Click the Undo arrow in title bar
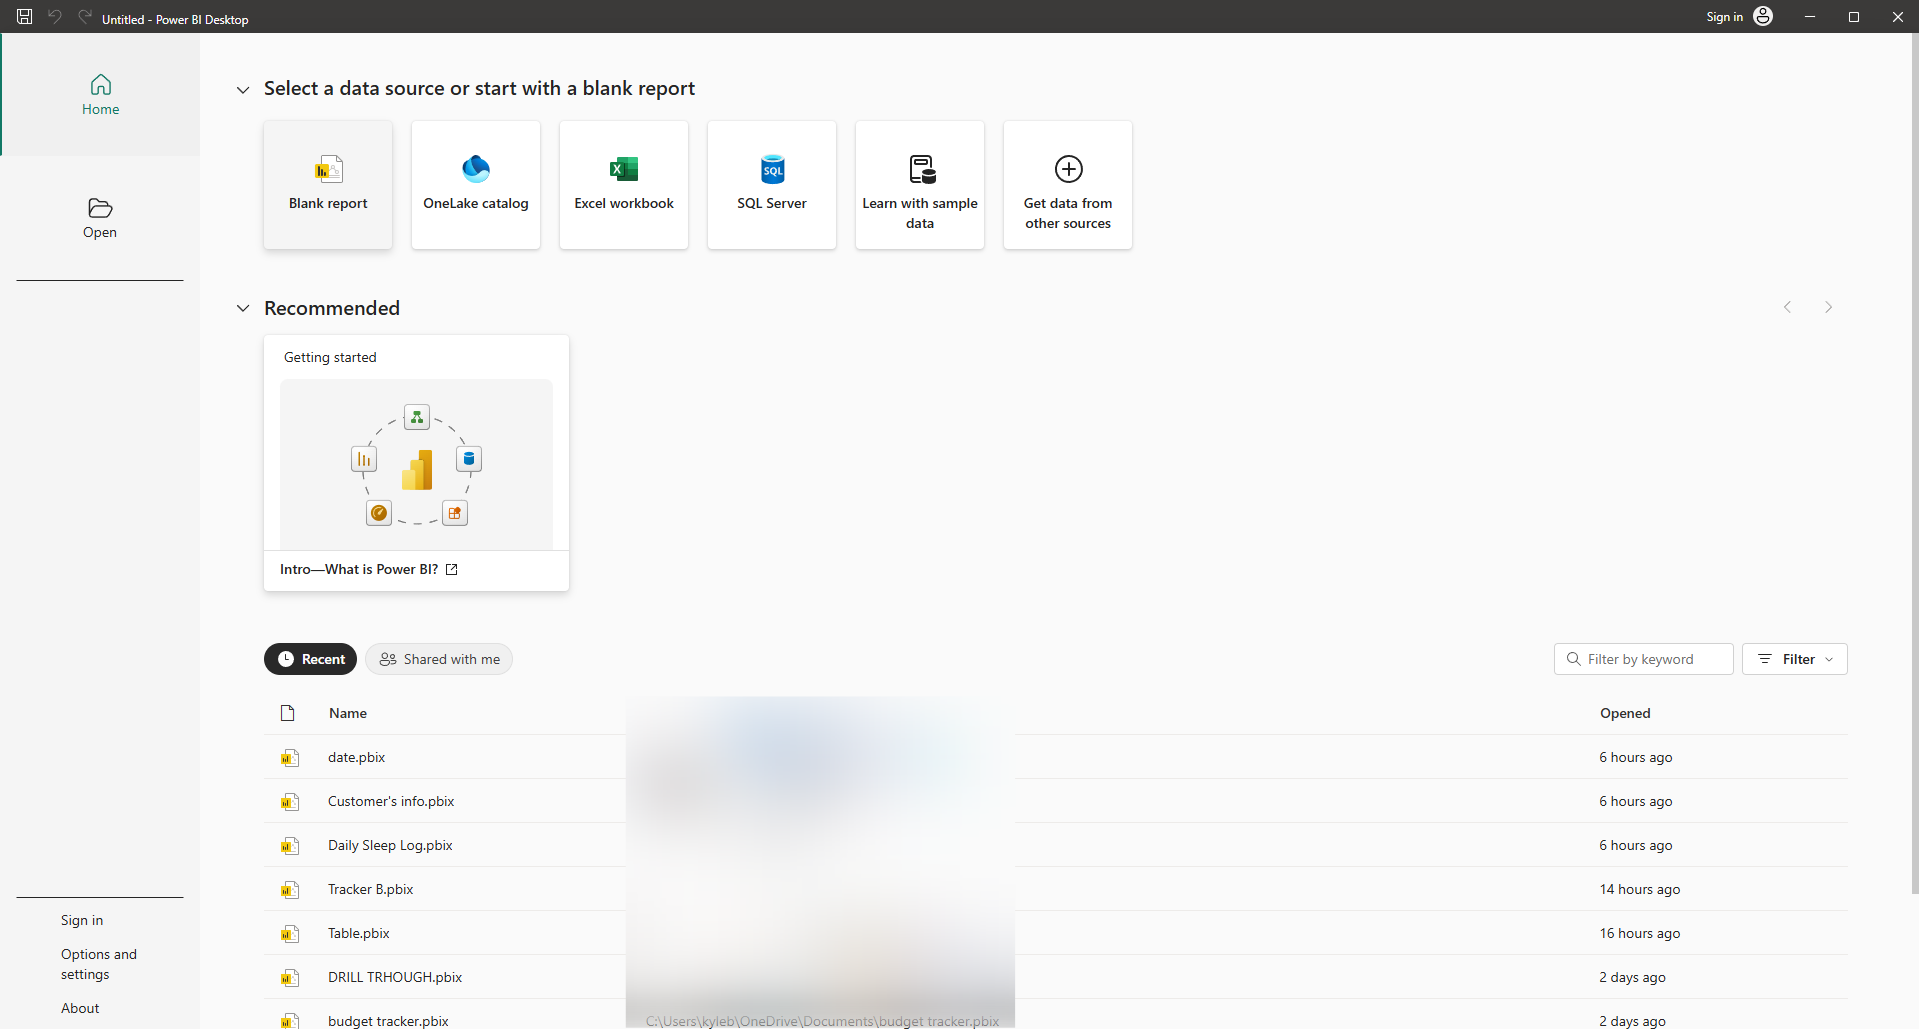Viewport: 1919px width, 1029px height. (x=55, y=17)
